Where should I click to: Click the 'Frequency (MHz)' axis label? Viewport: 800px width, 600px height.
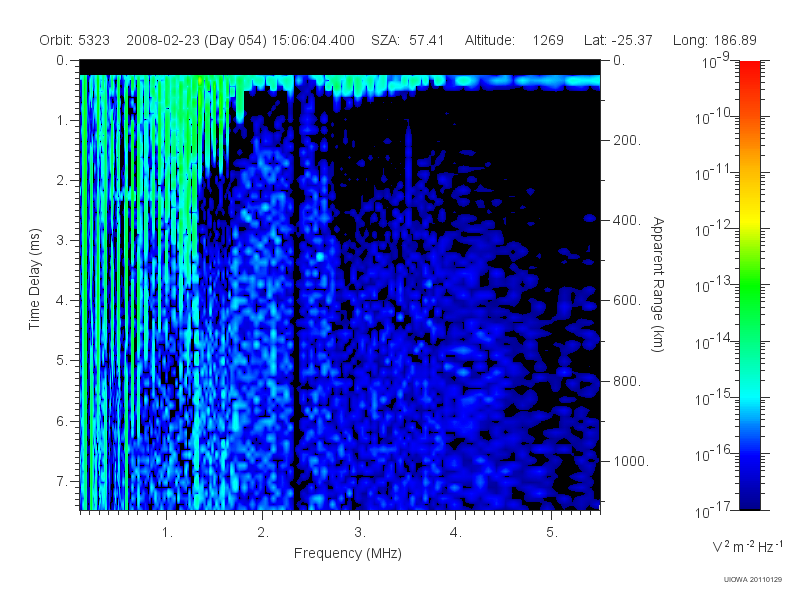pos(347,553)
